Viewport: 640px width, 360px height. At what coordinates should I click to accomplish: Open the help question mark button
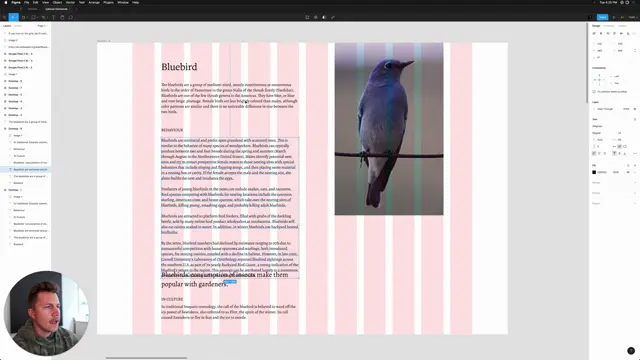click(631, 350)
